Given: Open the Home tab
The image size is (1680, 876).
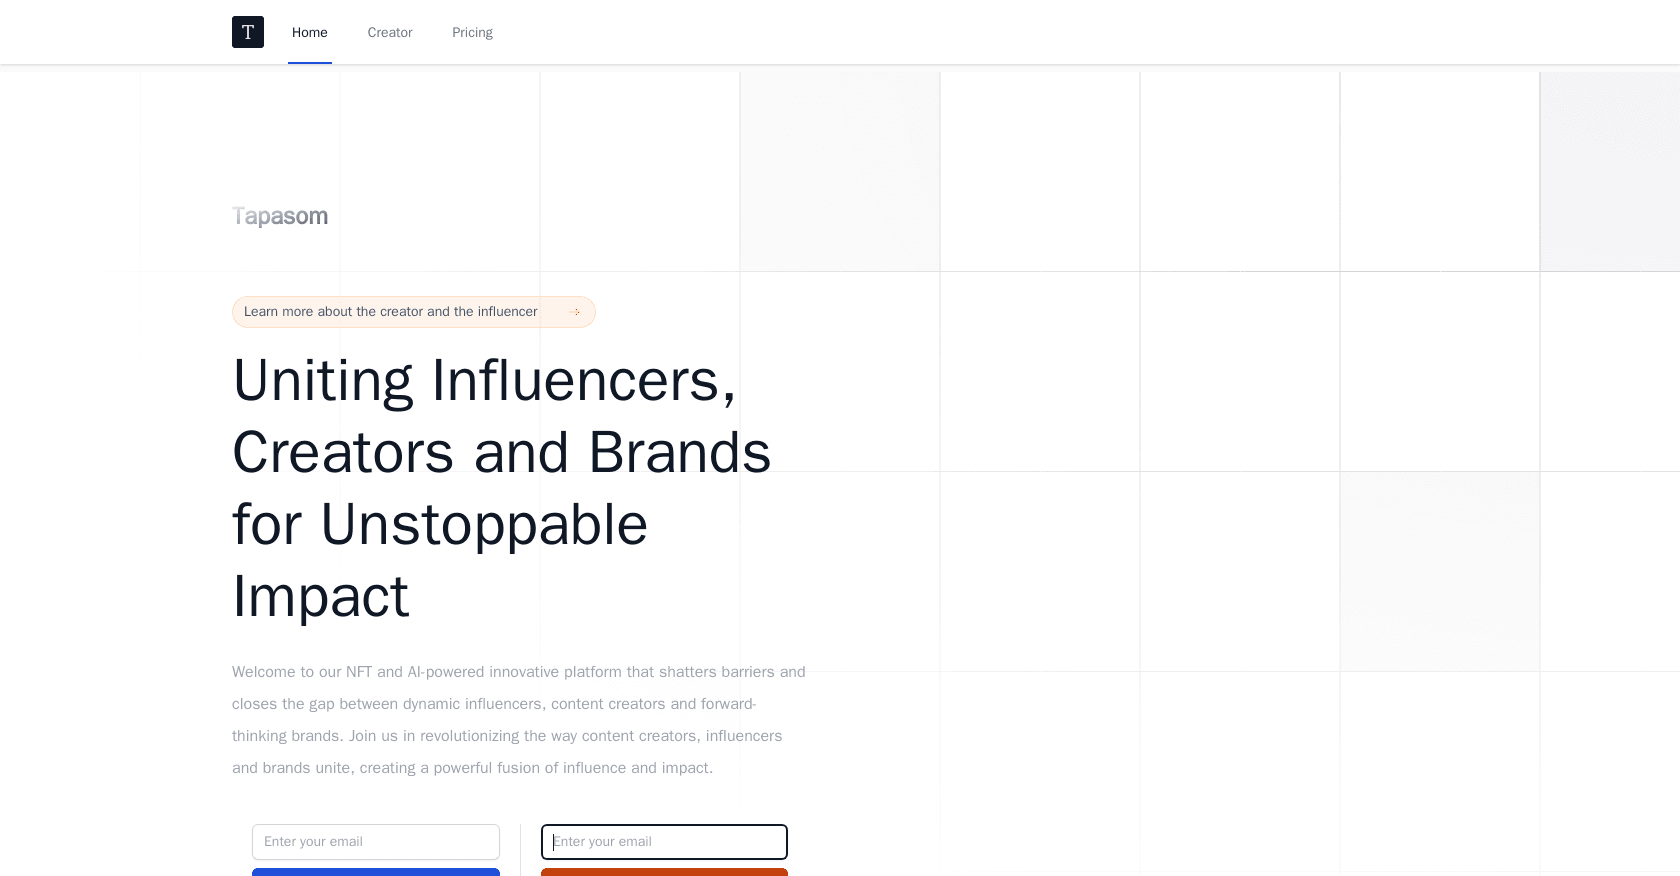Looking at the screenshot, I should pyautogui.click(x=310, y=32).
